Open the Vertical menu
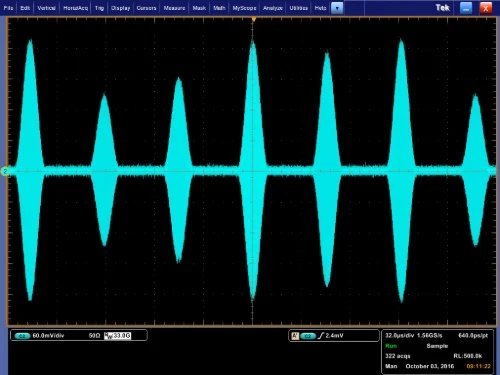500x375 pixels. [46, 8]
